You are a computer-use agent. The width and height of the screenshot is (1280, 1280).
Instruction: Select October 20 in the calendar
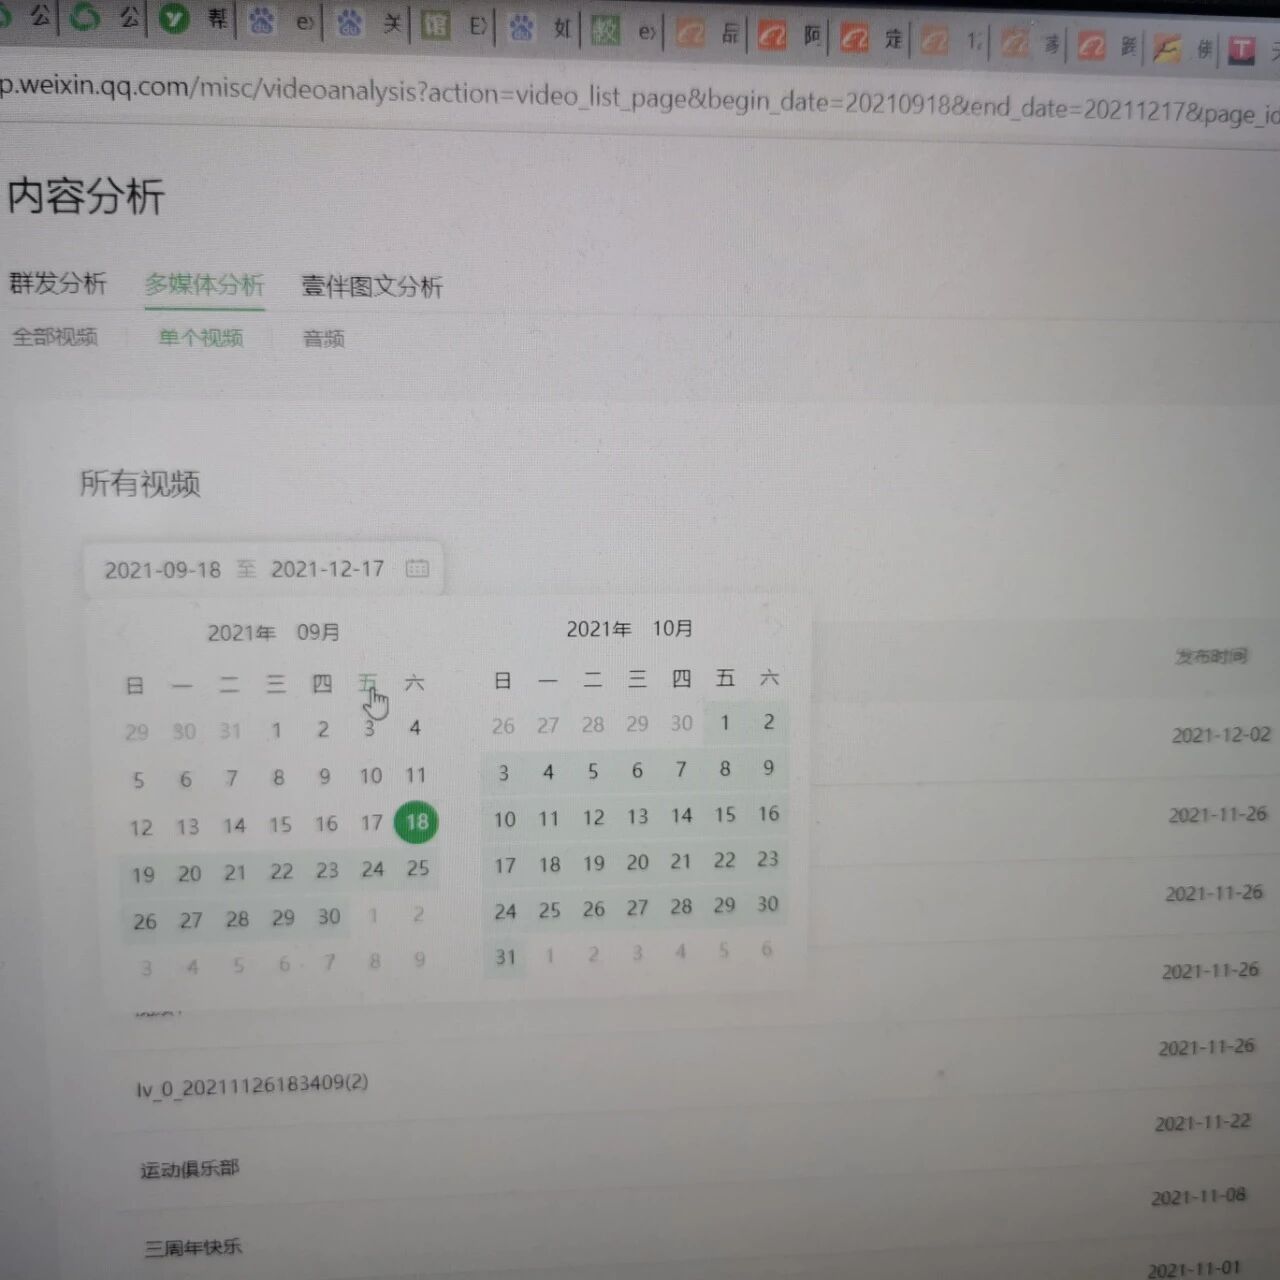pos(638,862)
